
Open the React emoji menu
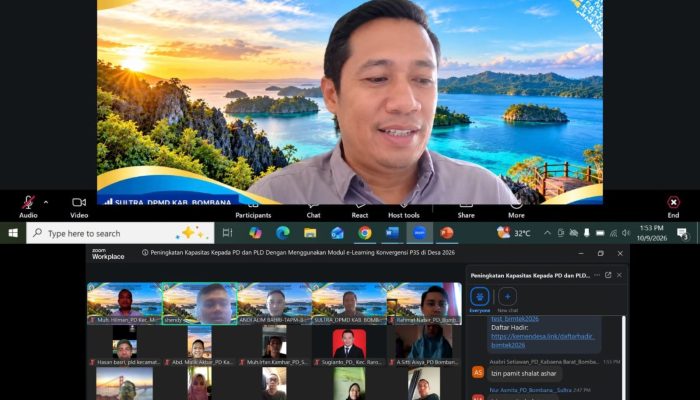[360, 212]
